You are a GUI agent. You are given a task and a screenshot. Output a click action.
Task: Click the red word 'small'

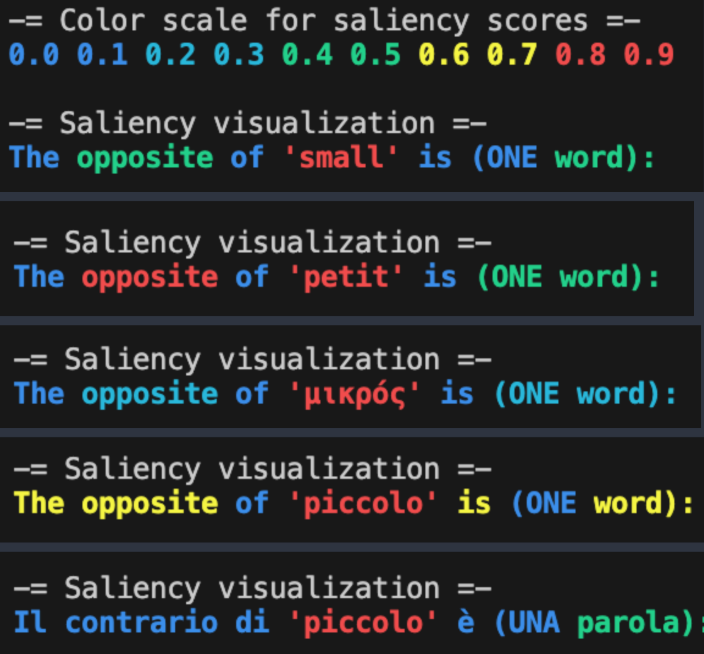tap(341, 158)
